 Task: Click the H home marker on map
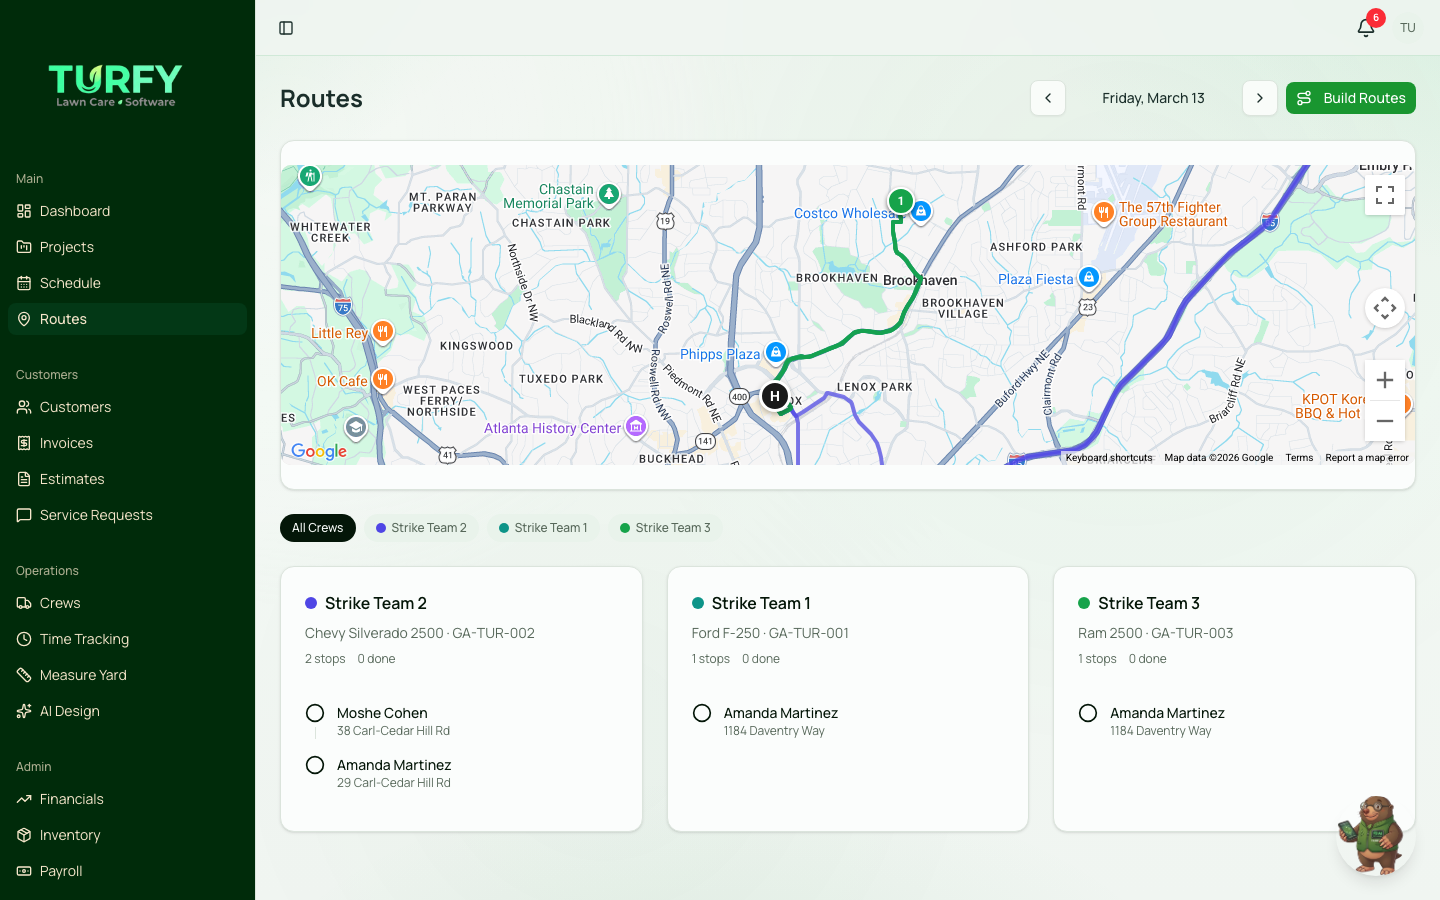click(774, 396)
